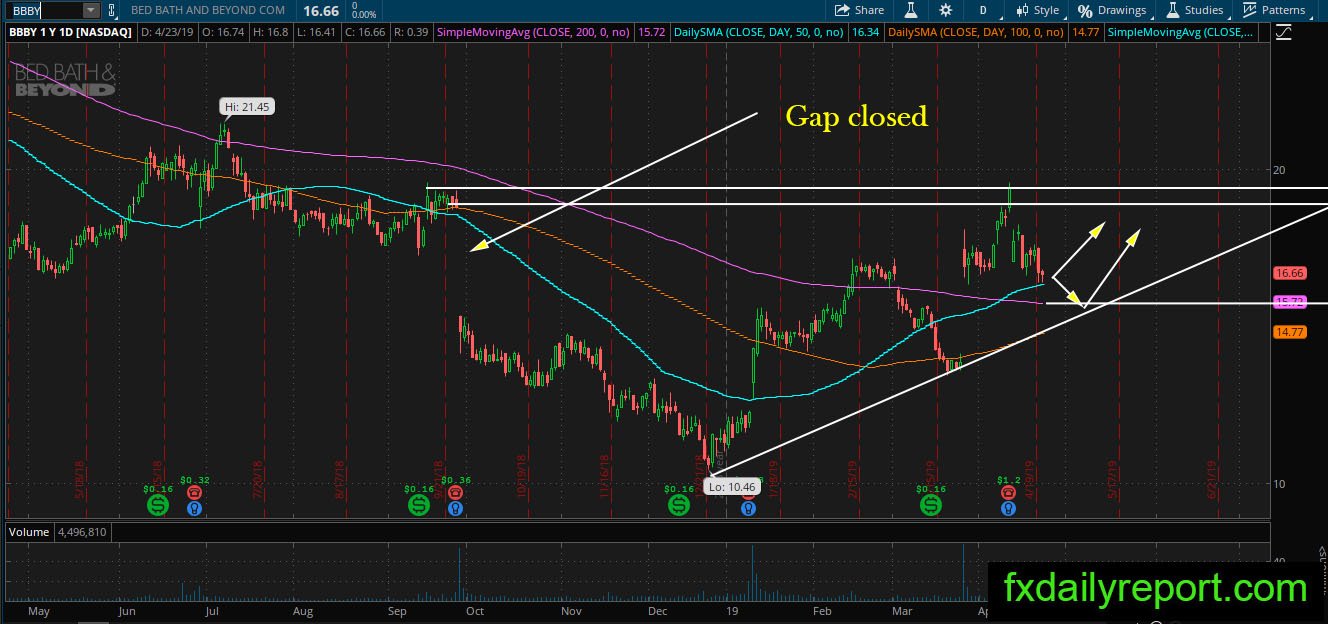Click the symbol link icon beside the ticker box
This screenshot has width=1328, height=624.
coord(110,10)
